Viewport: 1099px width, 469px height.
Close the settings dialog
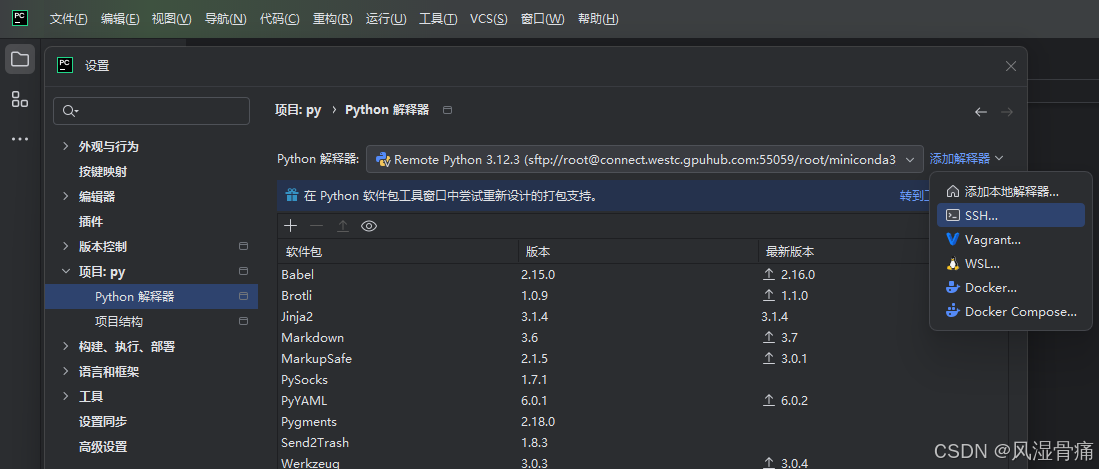1011,66
